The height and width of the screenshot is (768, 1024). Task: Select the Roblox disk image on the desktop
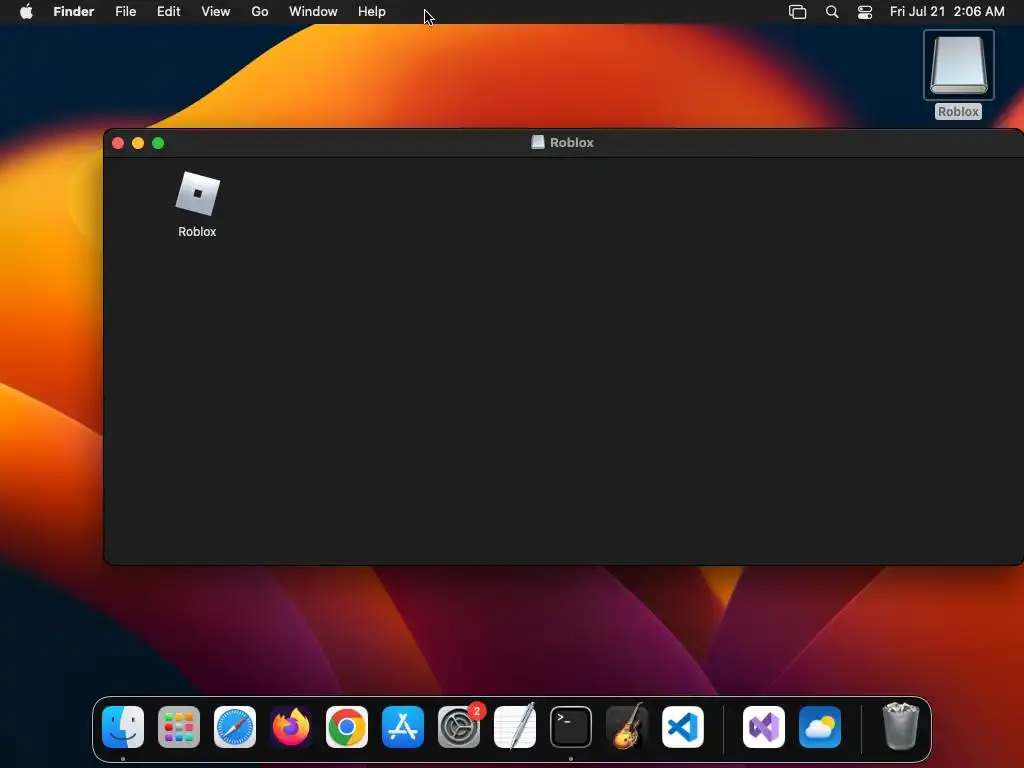click(x=958, y=65)
